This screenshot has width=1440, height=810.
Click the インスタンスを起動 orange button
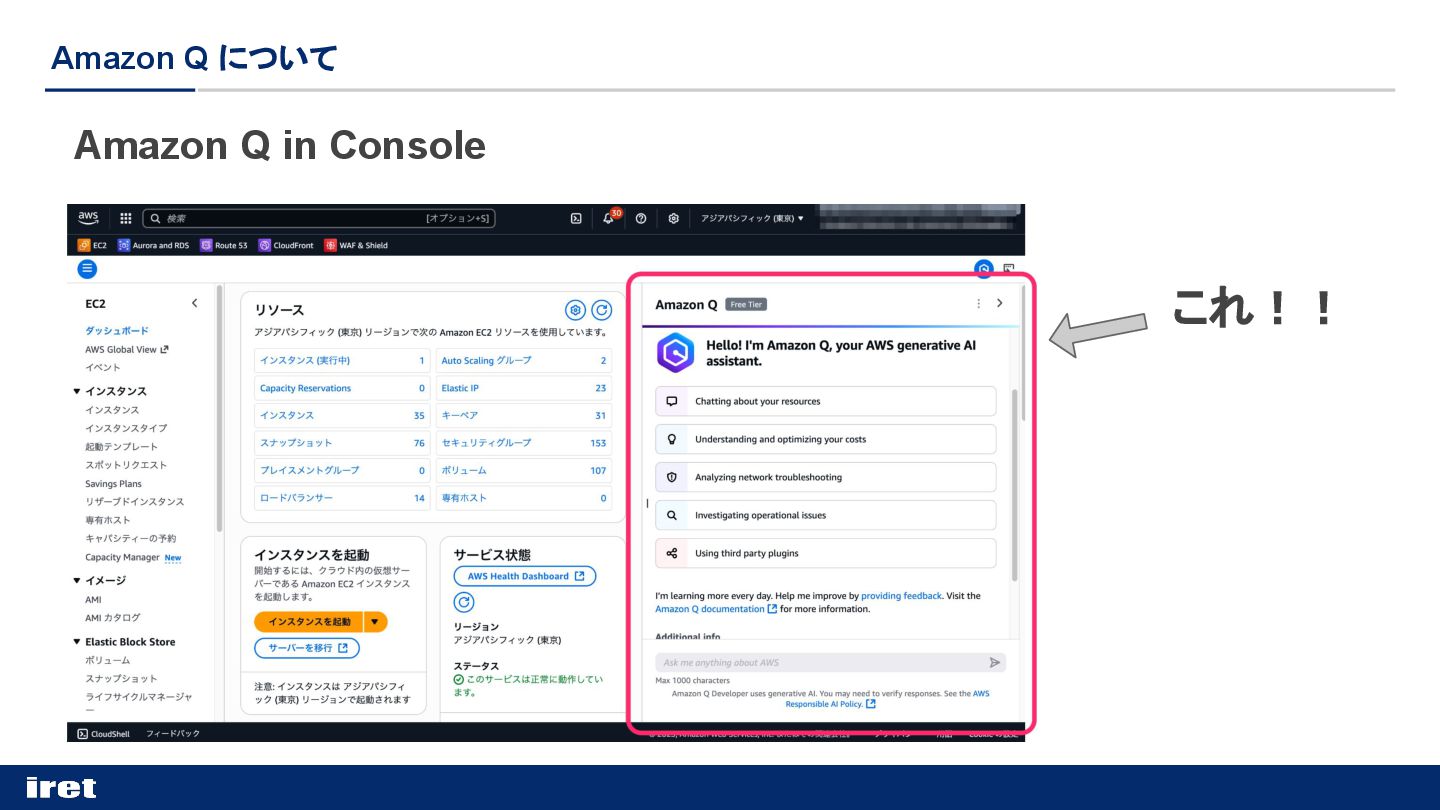309,622
